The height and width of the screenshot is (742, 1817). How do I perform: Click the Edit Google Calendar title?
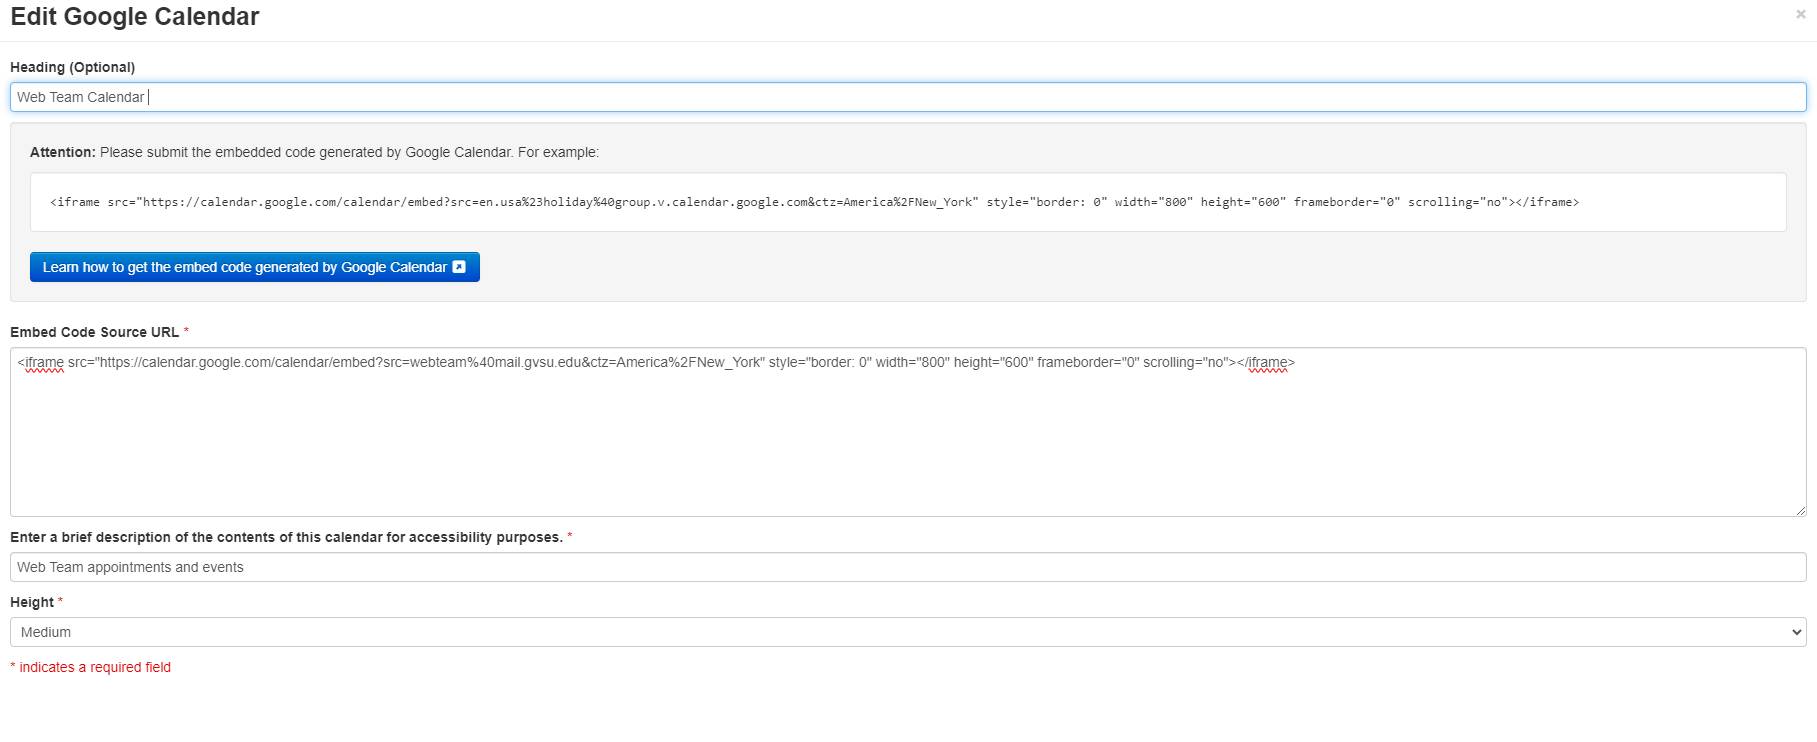tap(135, 17)
